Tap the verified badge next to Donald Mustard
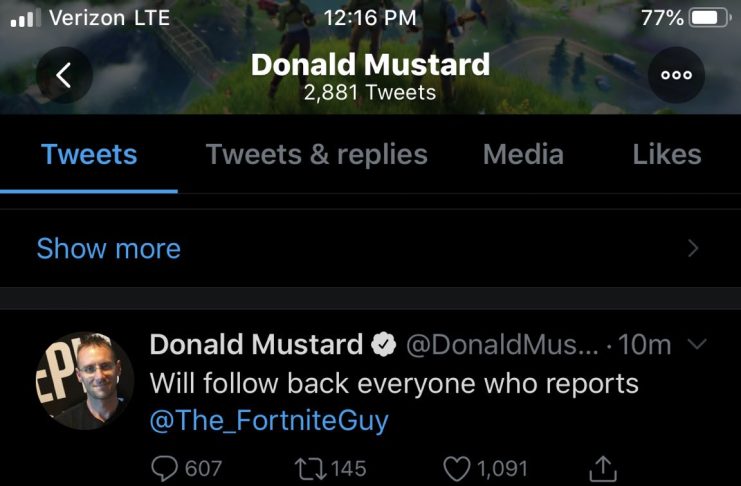 pos(383,344)
